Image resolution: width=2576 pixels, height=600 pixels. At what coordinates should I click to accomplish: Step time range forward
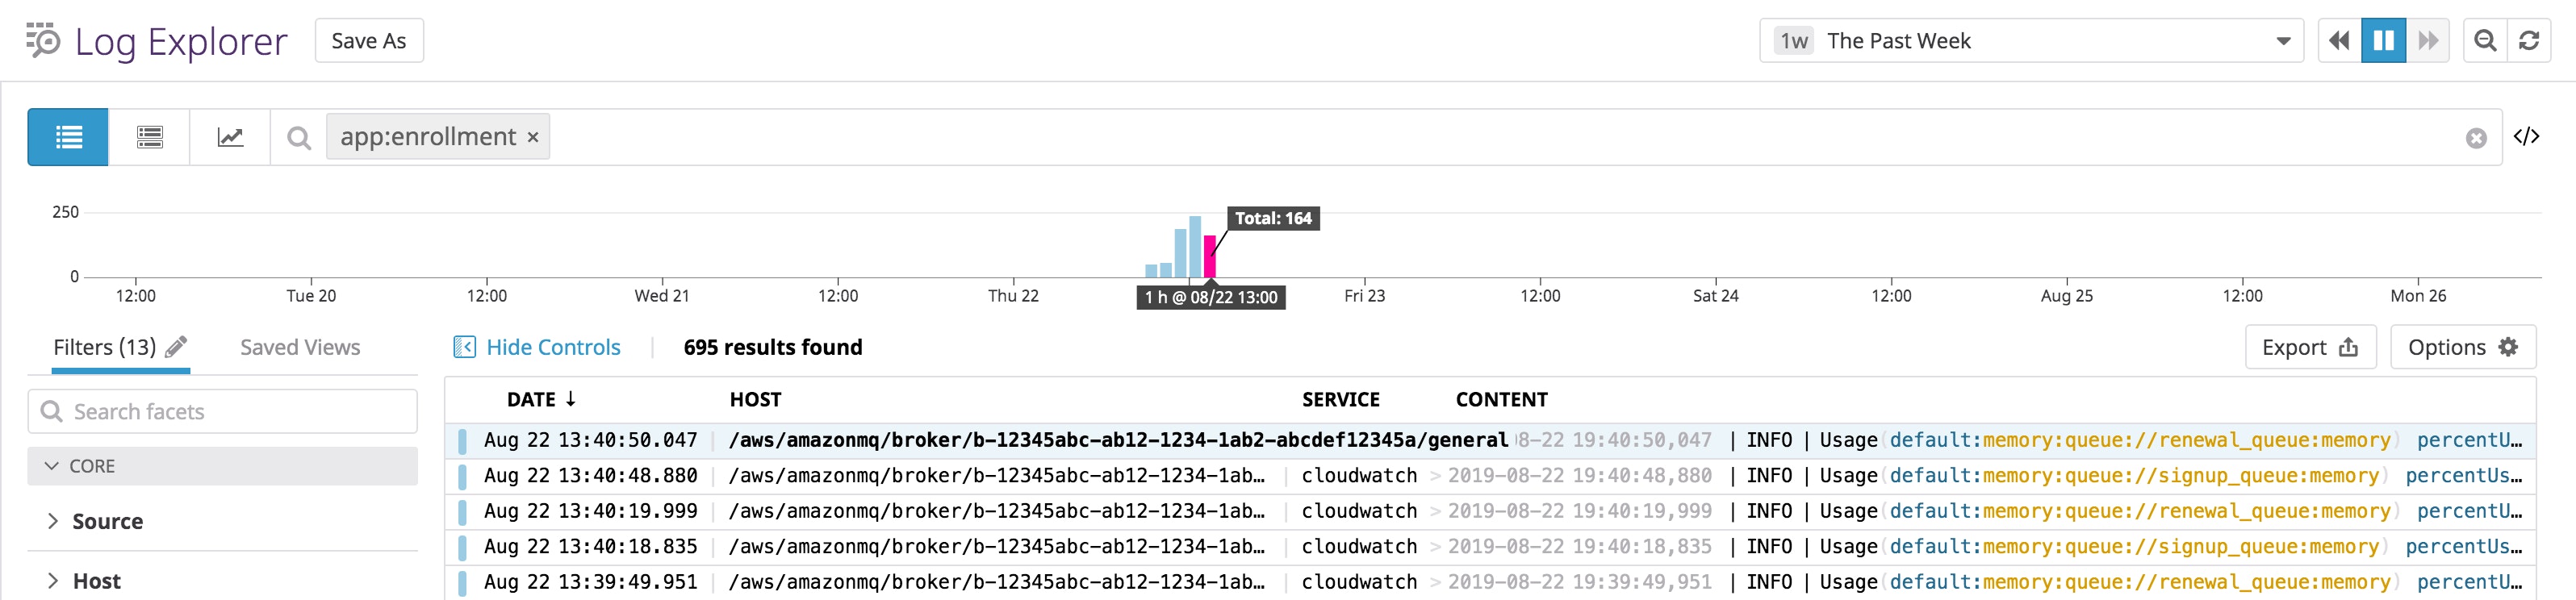click(x=2427, y=41)
